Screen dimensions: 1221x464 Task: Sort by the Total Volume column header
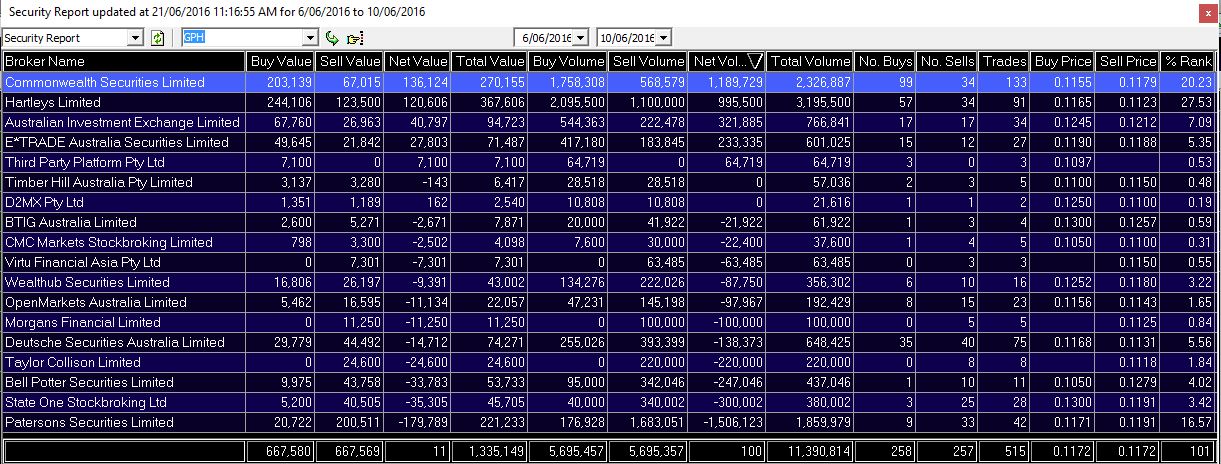click(x=811, y=61)
